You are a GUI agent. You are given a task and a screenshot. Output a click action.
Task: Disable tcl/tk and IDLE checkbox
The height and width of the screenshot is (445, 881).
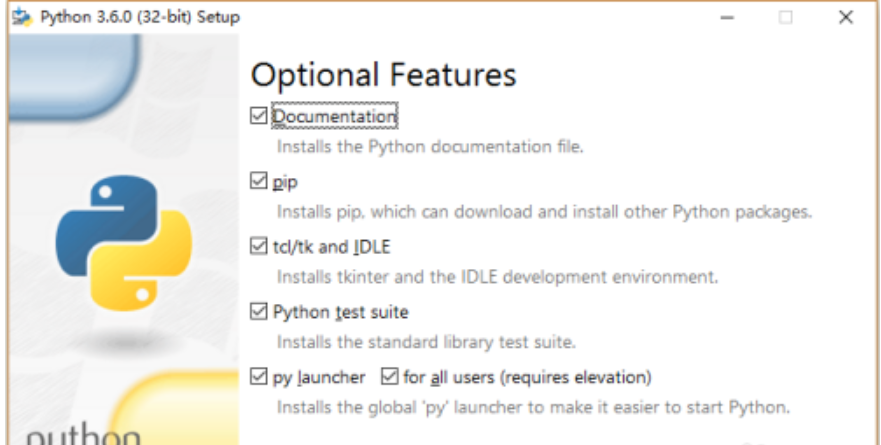[258, 246]
